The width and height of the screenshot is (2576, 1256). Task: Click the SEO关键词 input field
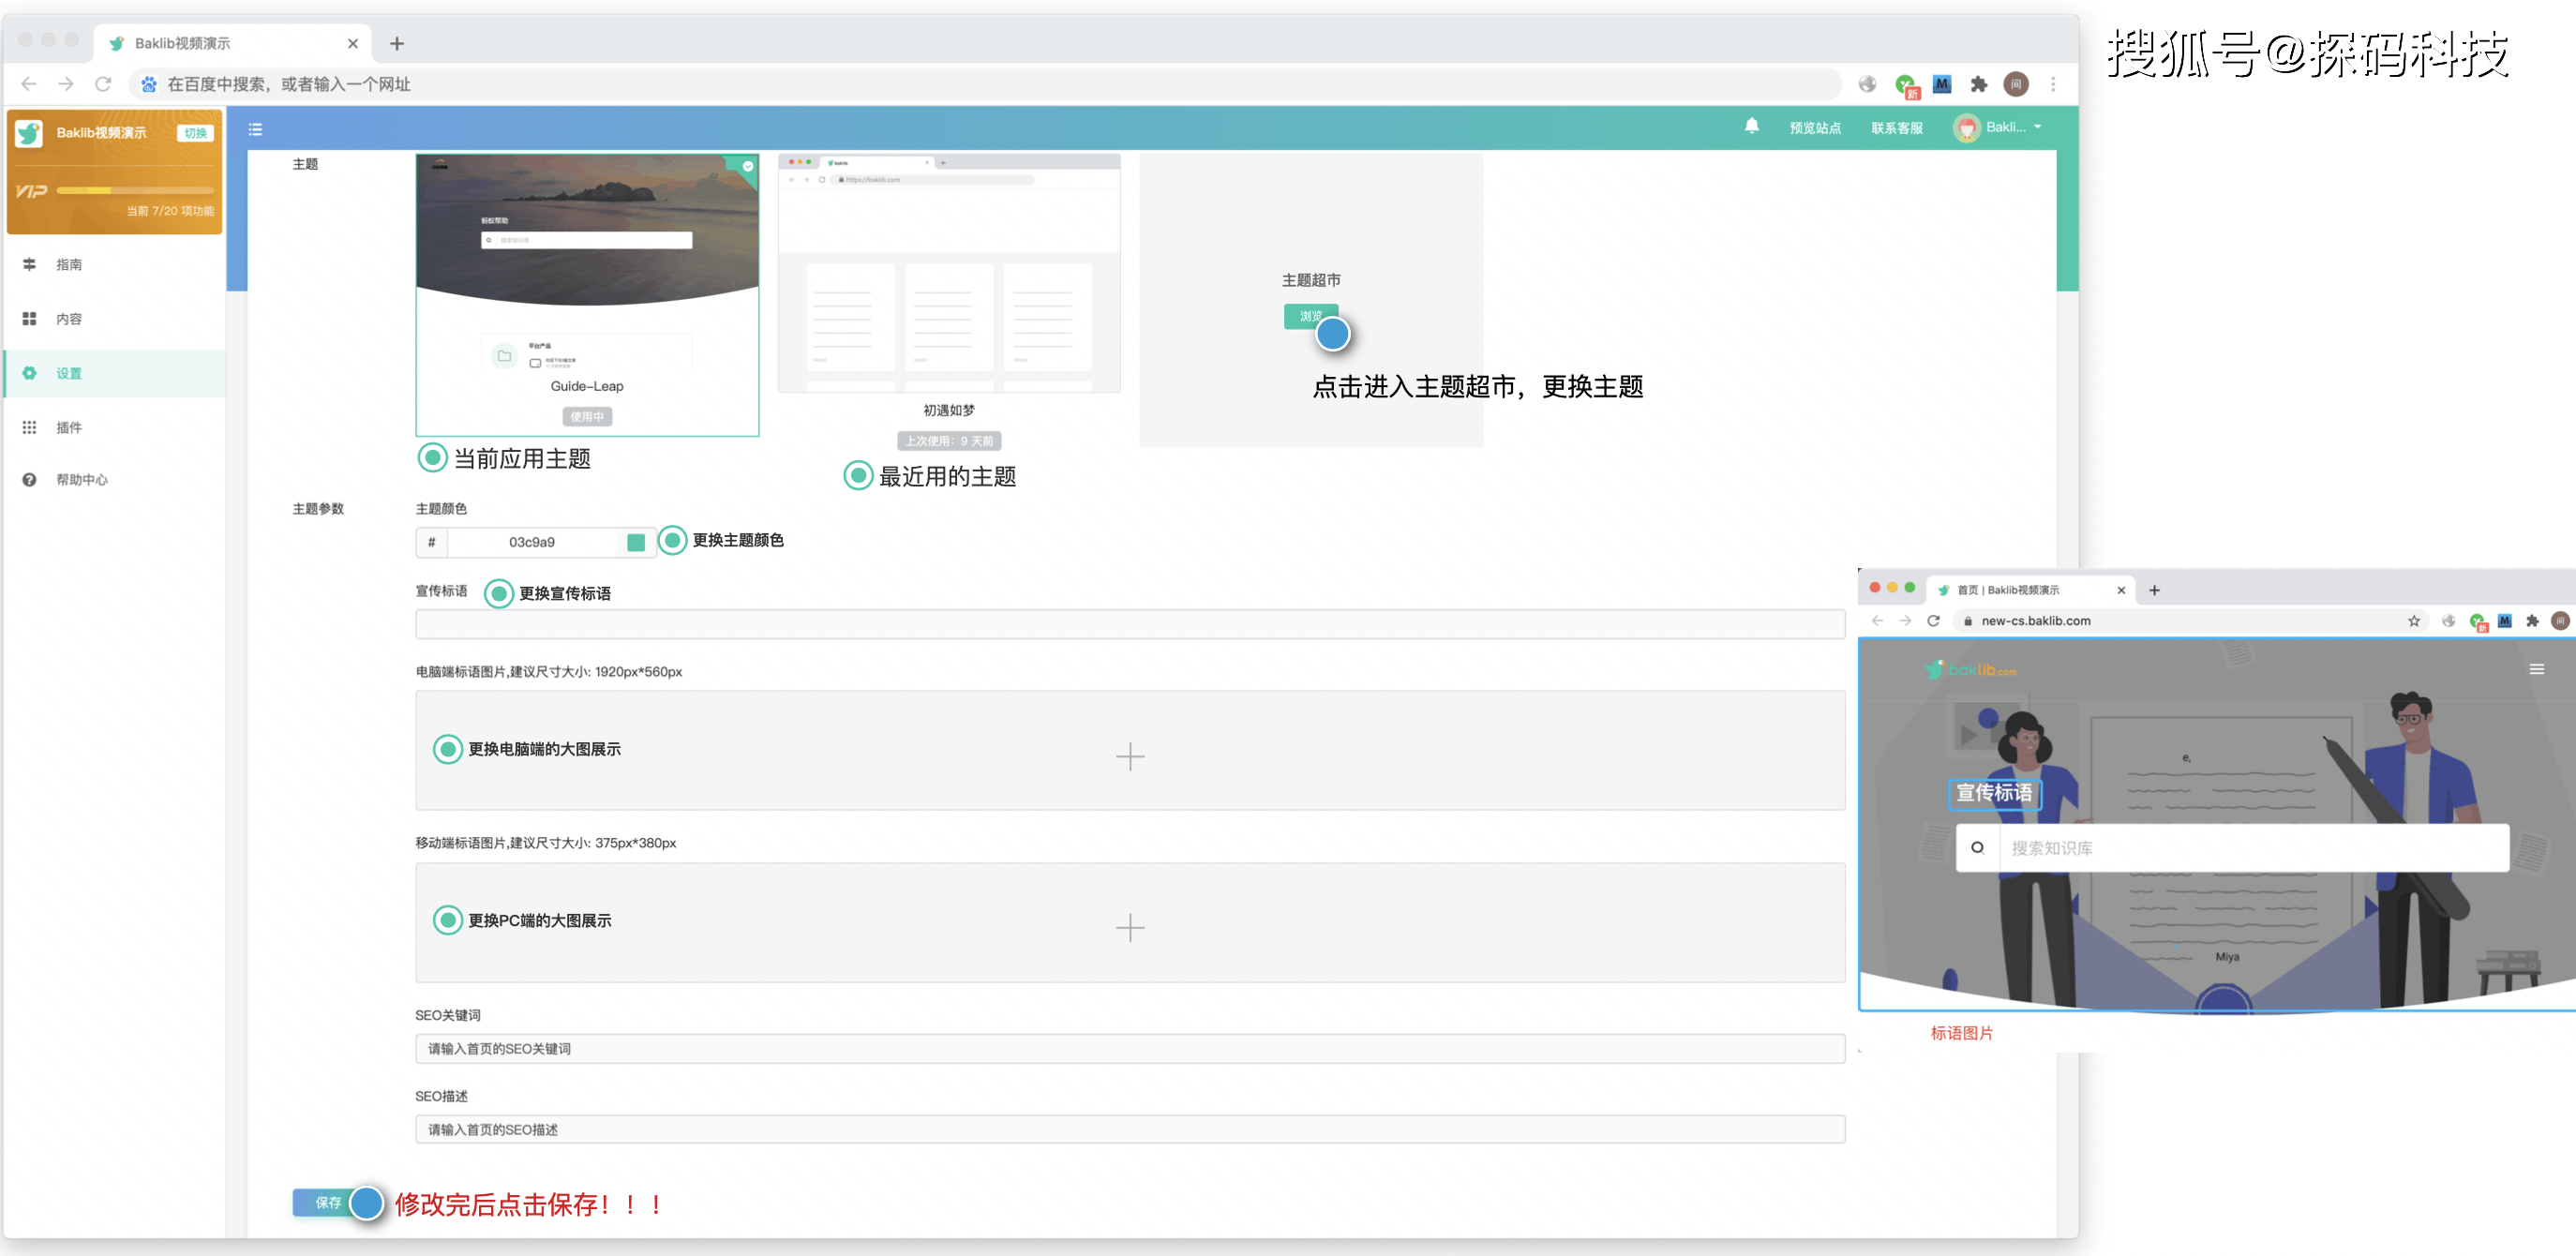[1130, 1048]
